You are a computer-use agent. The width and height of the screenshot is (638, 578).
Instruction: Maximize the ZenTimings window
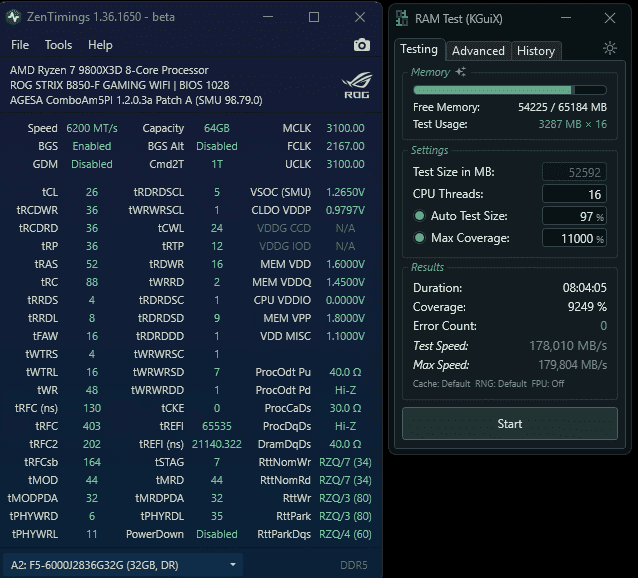(314, 17)
